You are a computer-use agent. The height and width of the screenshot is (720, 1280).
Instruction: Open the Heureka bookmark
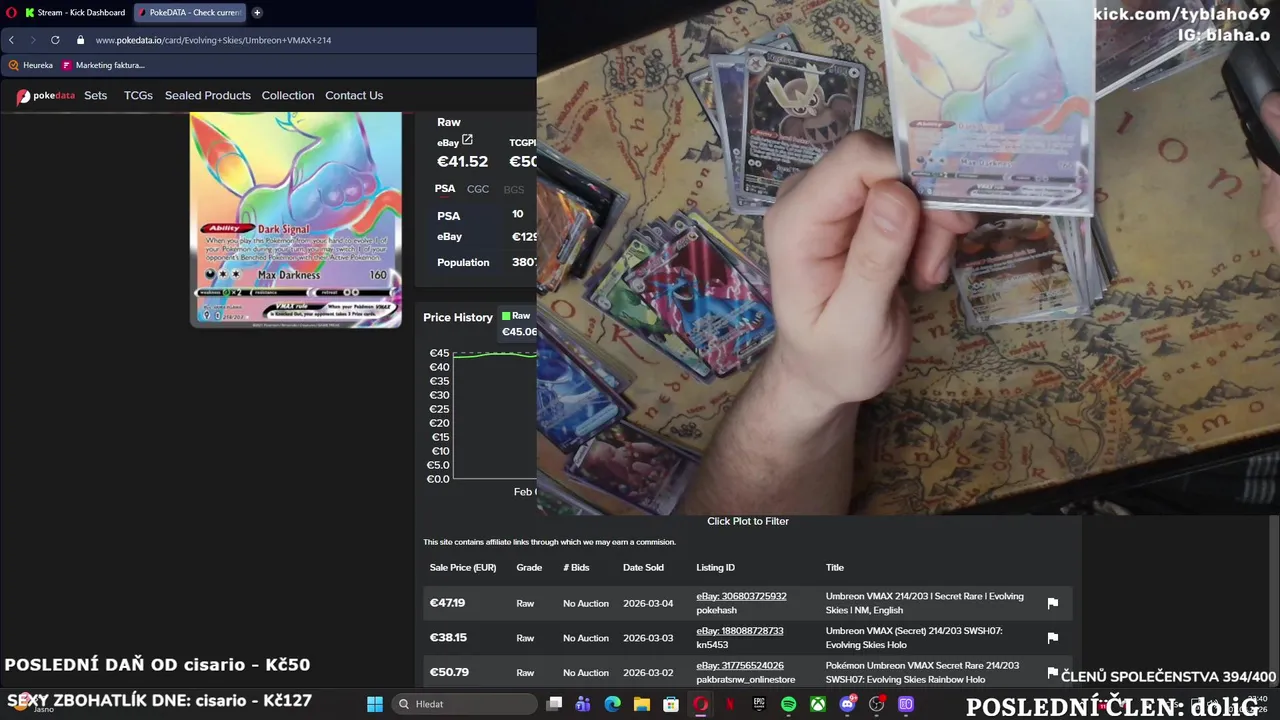pyautogui.click(x=31, y=65)
